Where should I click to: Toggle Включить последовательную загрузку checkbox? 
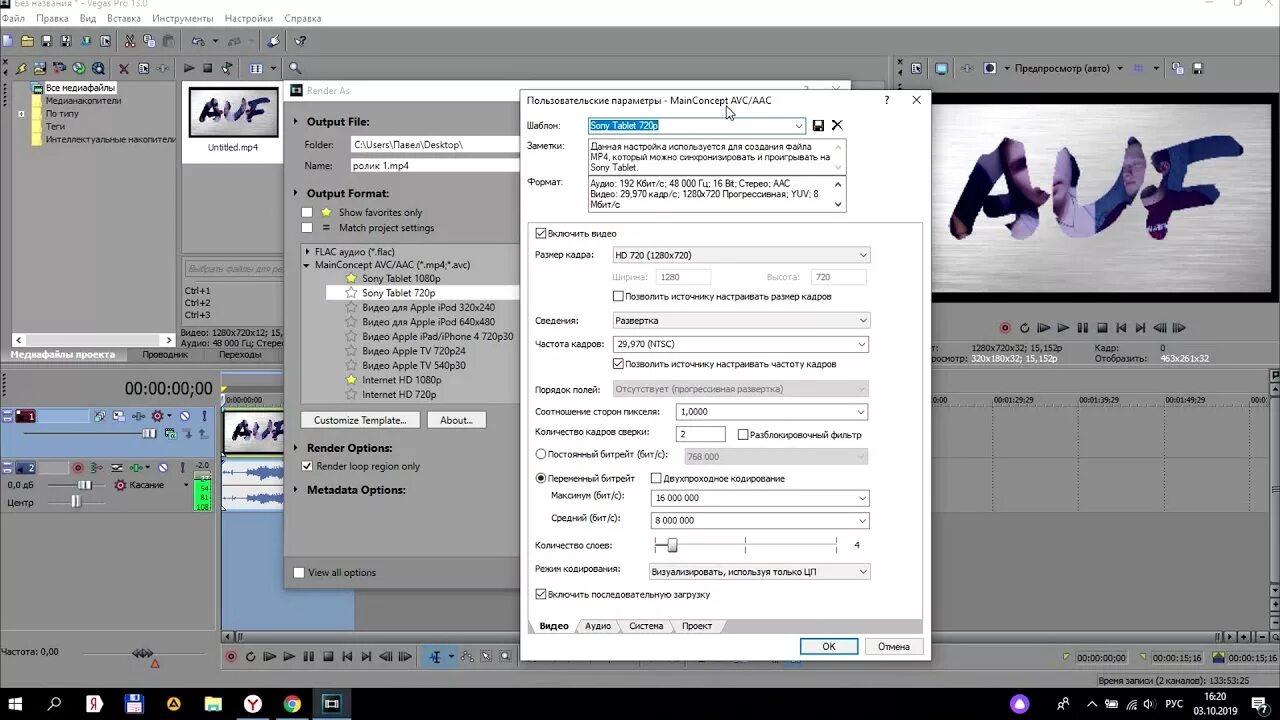[541, 594]
